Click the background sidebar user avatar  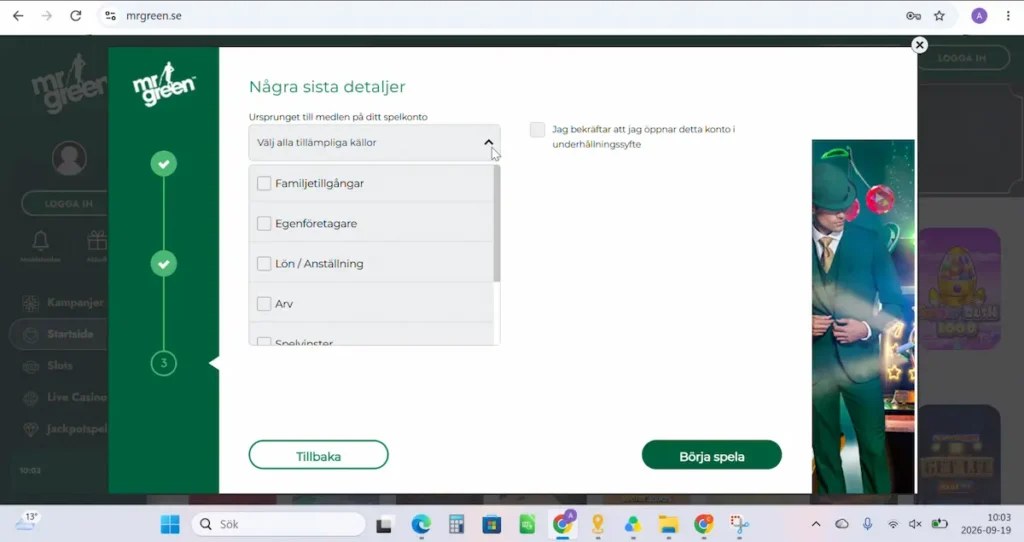tap(69, 158)
